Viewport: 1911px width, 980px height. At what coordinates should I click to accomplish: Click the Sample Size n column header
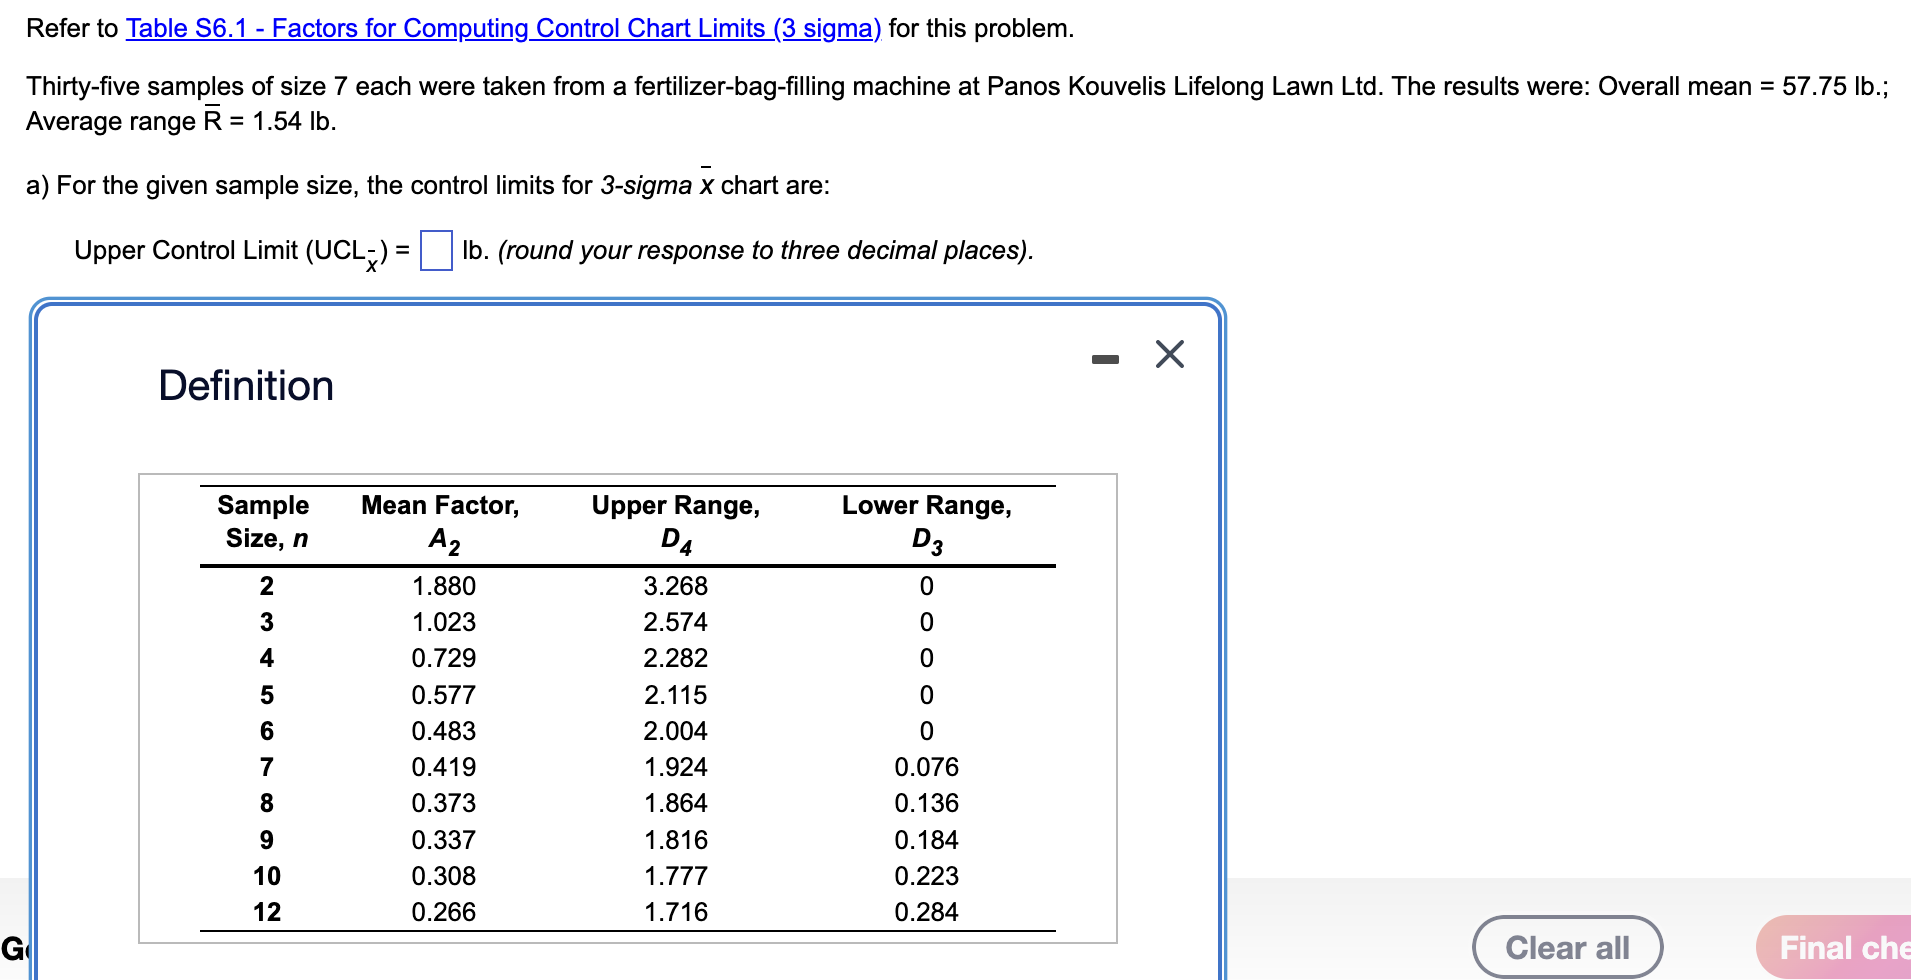[x=264, y=522]
